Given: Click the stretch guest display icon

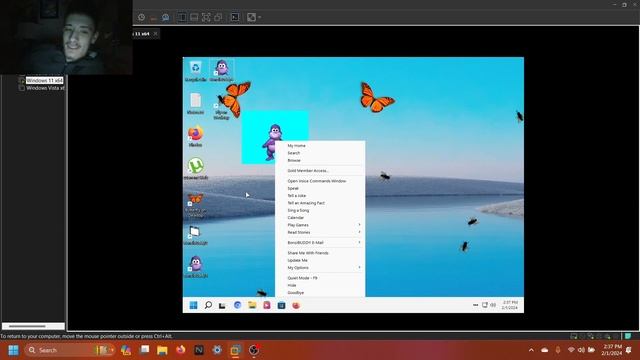Looking at the screenshot, I should tap(251, 17).
